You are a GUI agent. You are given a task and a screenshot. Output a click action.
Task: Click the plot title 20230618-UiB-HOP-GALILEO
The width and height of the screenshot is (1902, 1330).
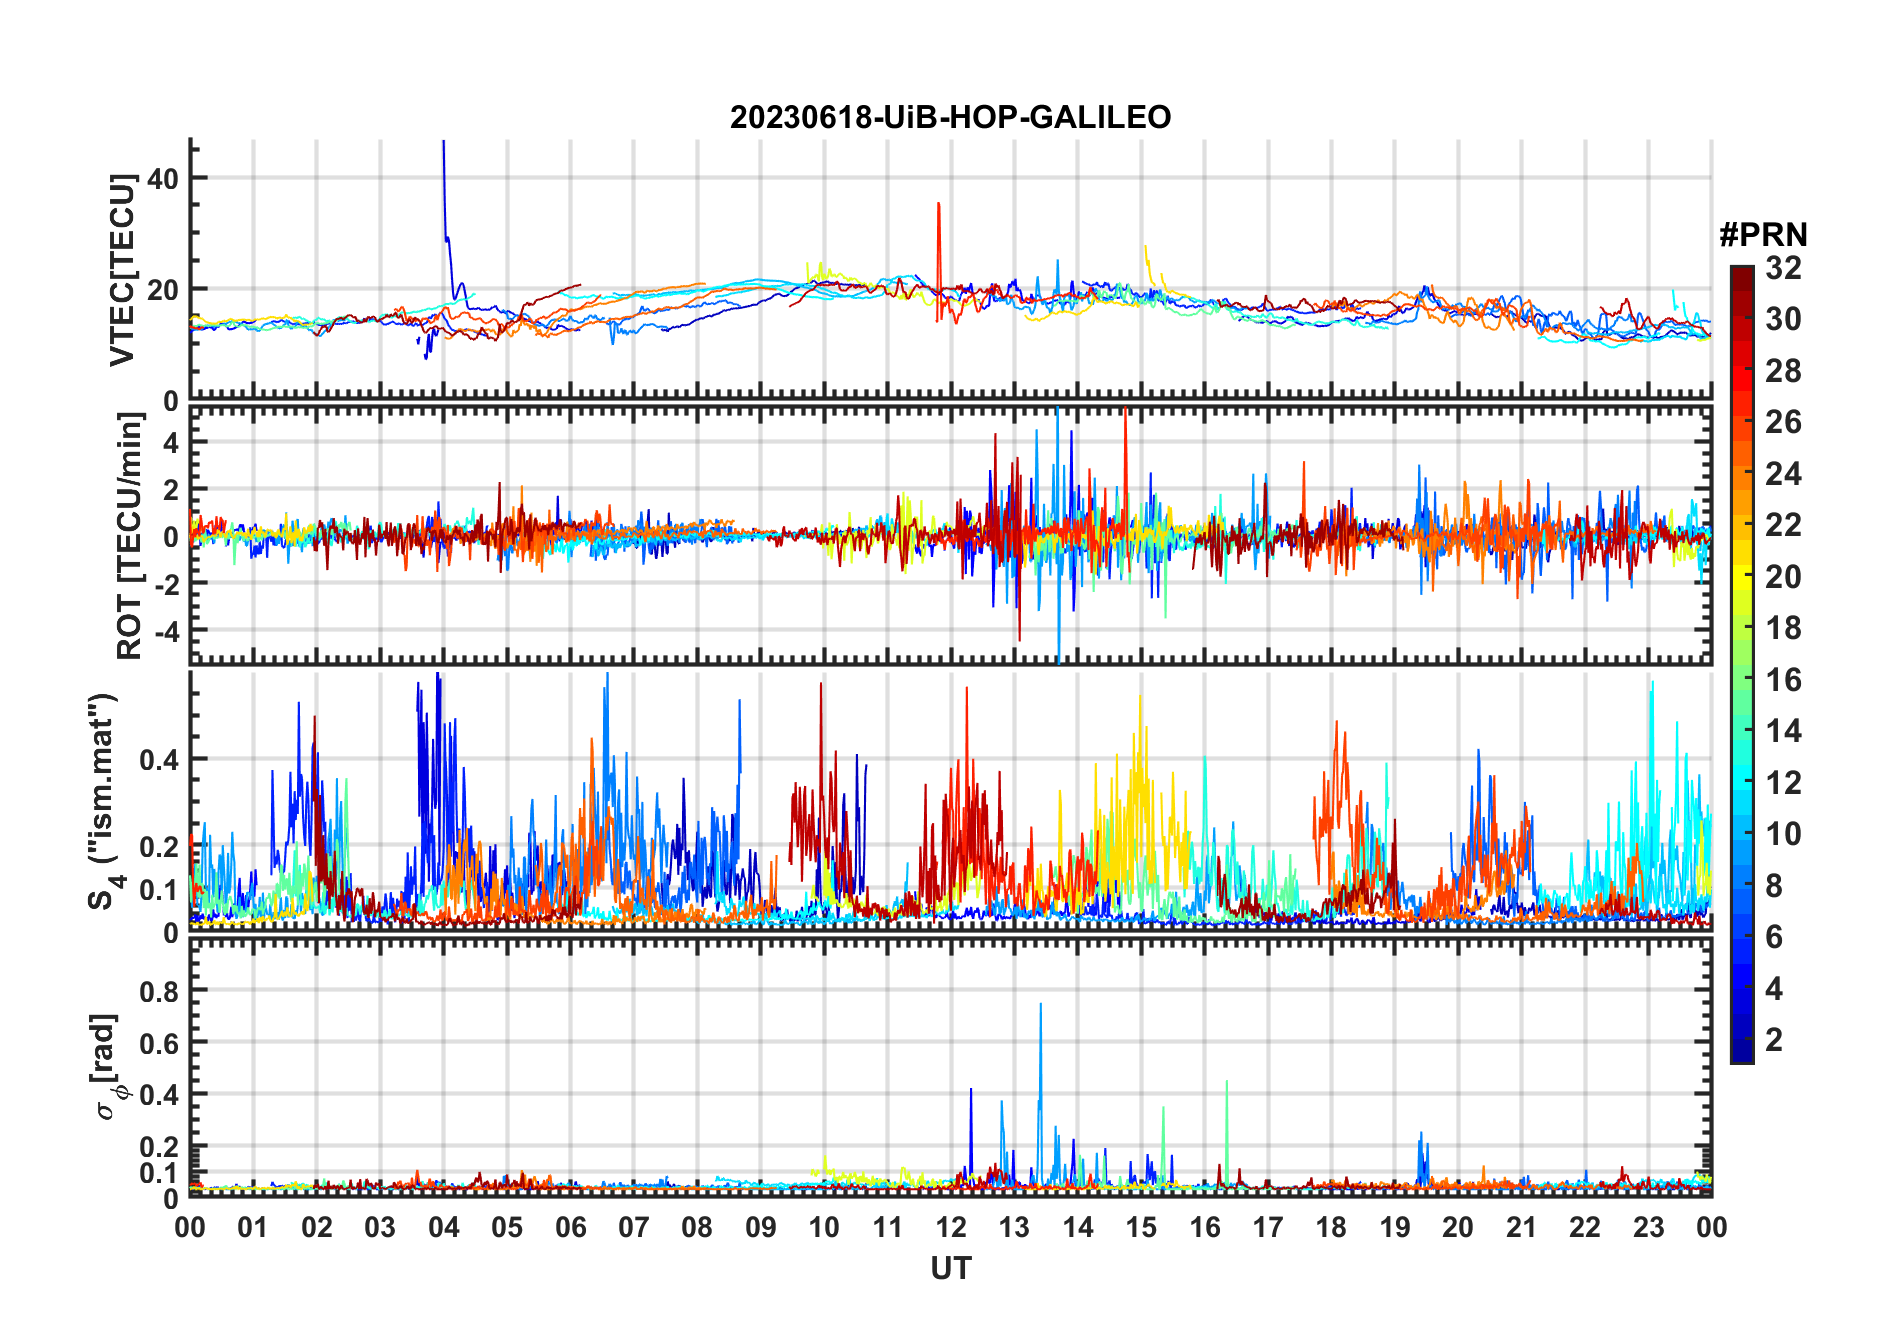pyautogui.click(x=950, y=118)
